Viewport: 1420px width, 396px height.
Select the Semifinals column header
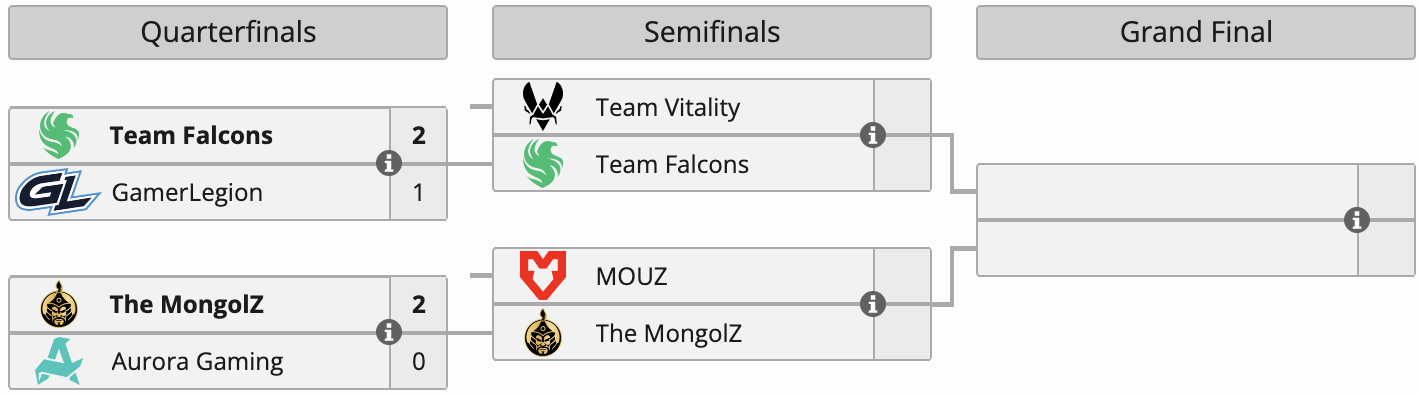(712, 32)
